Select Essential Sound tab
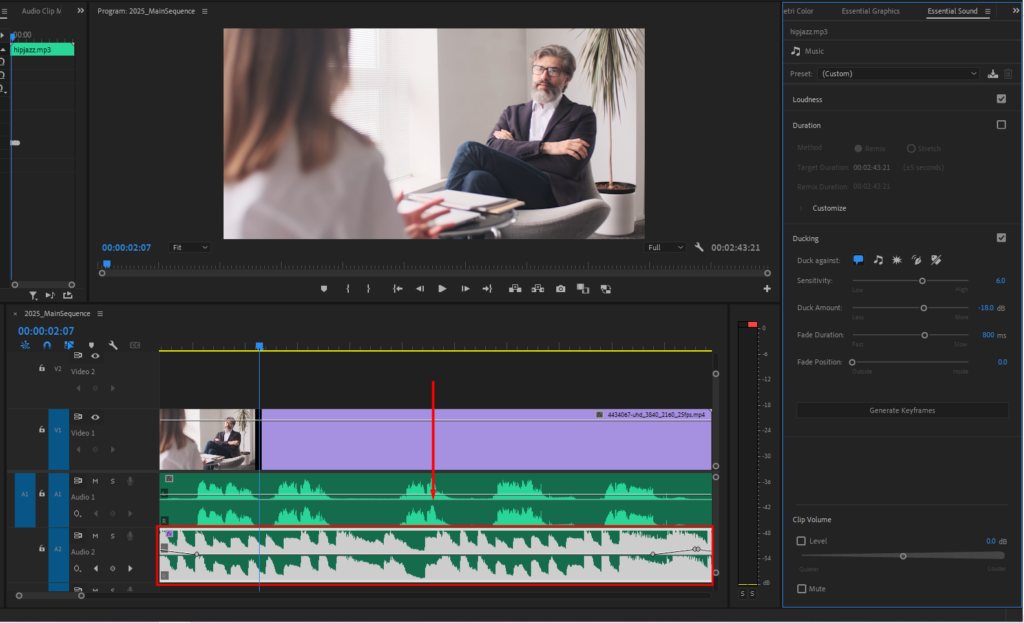The image size is (1024, 623). (952, 11)
